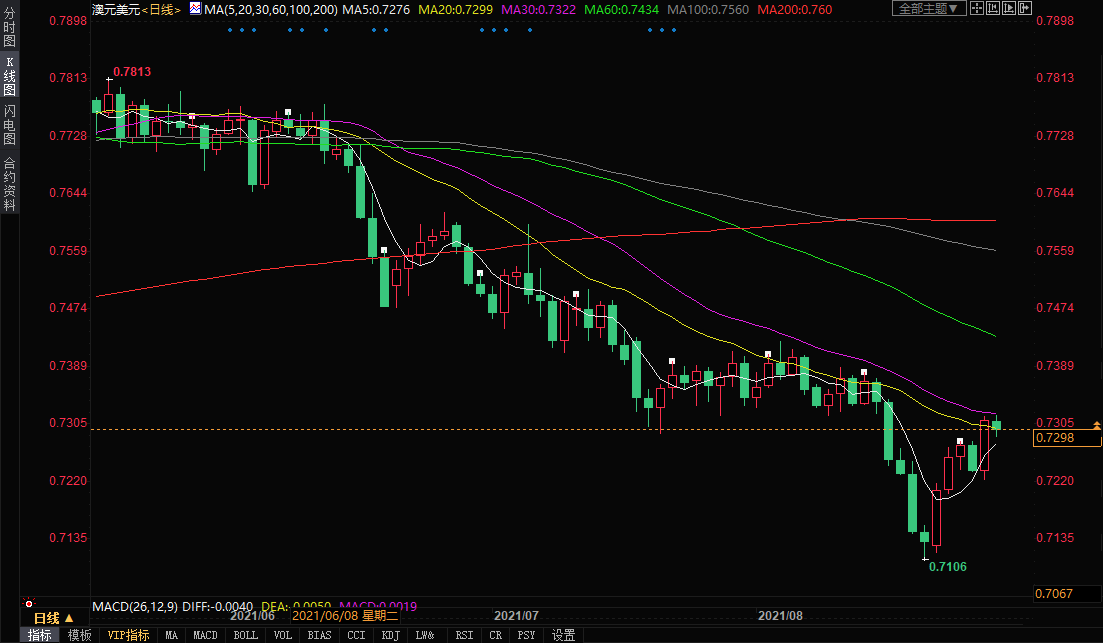Screen dimensions: 1103x643
Task: Click the crosshair cursor icon
Action: (979, 8)
